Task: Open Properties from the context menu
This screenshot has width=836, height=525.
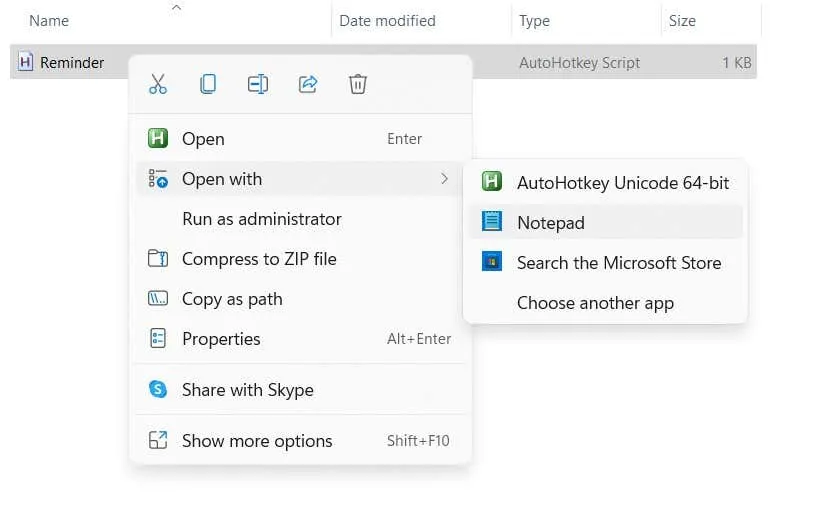Action: point(221,339)
